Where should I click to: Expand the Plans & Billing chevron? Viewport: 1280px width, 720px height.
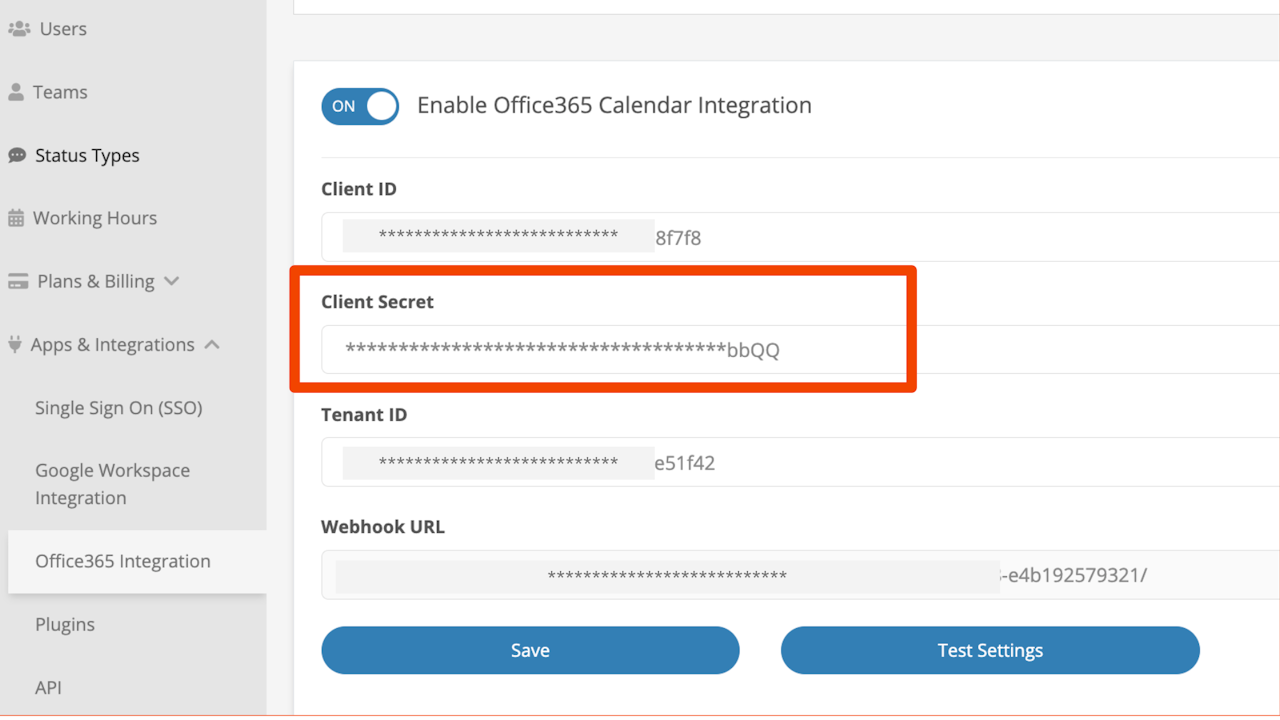172,281
